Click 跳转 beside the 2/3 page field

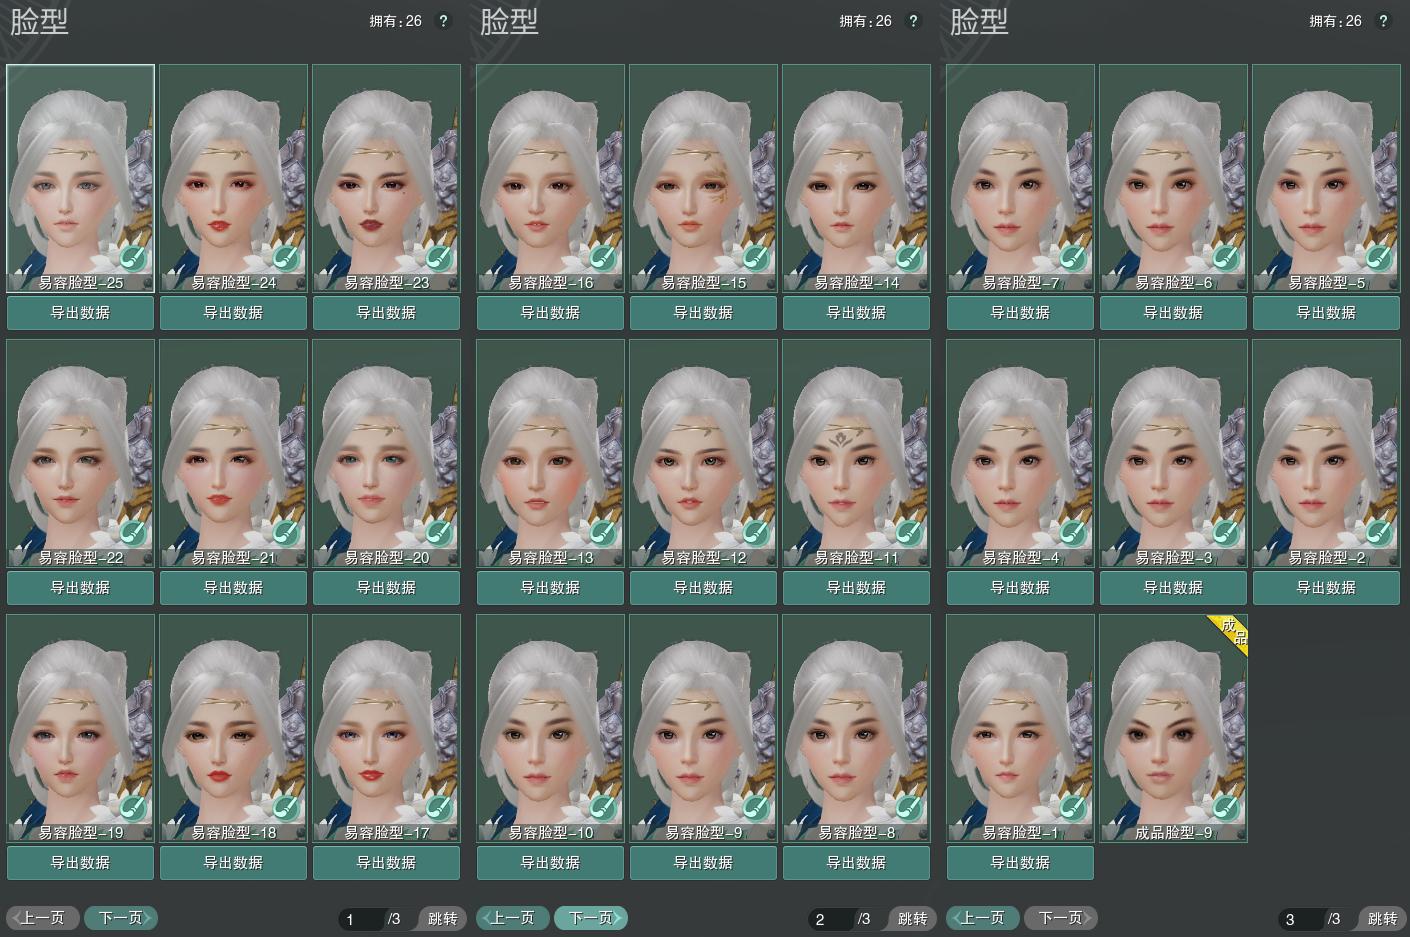911,919
